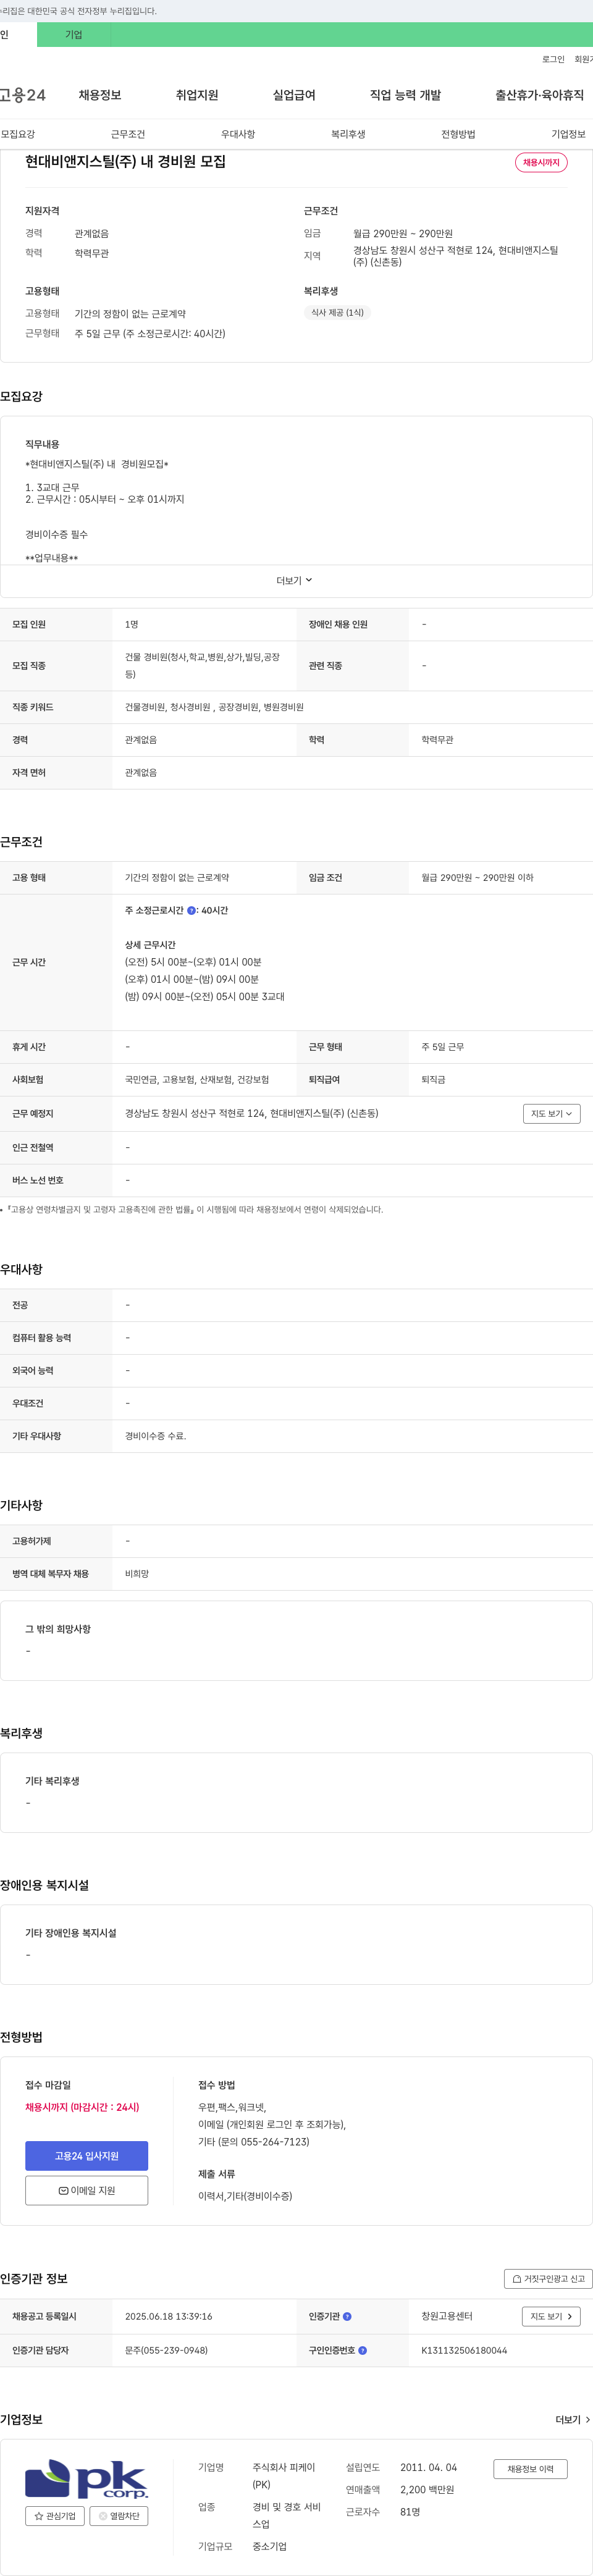593x2576 pixels.
Task: Click the 채용시까지 (마감시간 : 24시) deadline text
Action: click(82, 2107)
